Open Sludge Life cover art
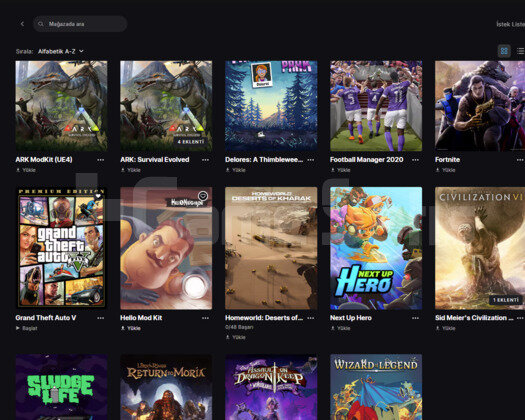 tap(61, 387)
